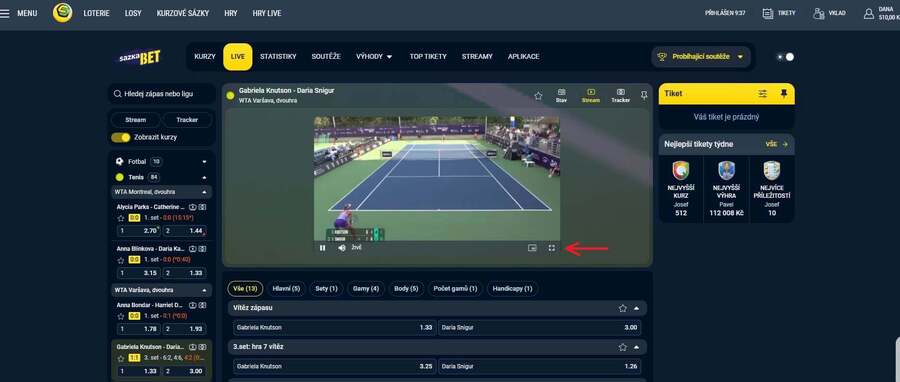Image resolution: width=900 pixels, height=382 pixels.
Task: Favorite the Anna Bondar match
Action: click(121, 316)
